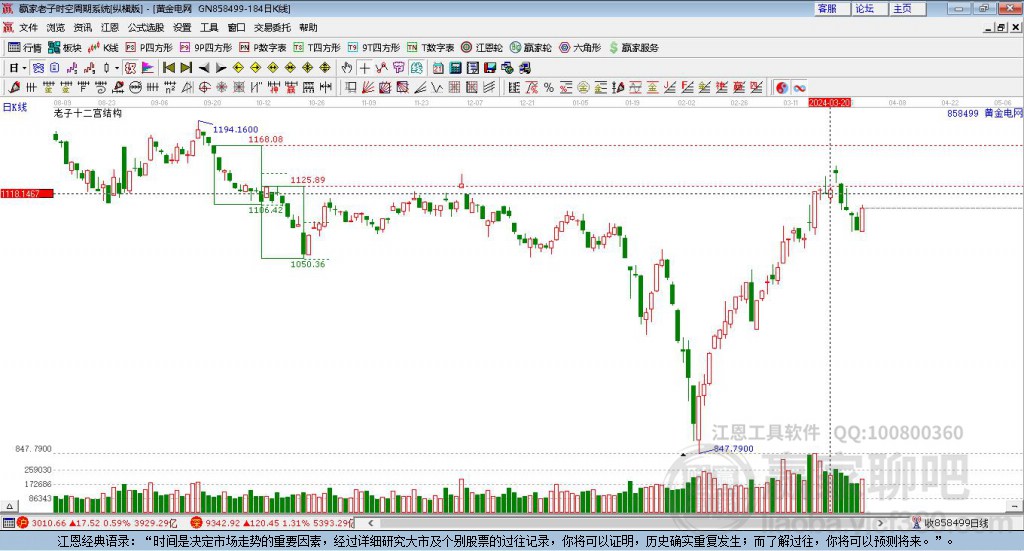Select the zigzag wave line tool
This screenshot has height=551, width=1024.
(437, 87)
